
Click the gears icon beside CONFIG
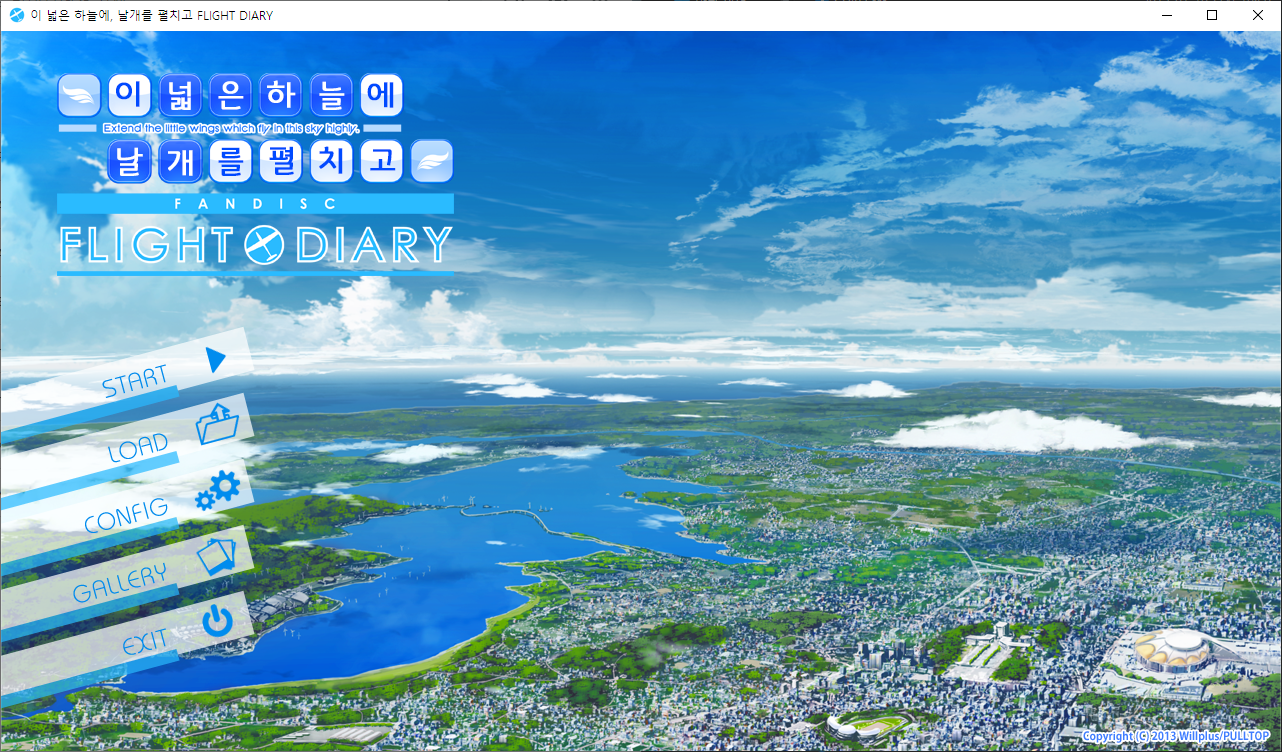click(218, 490)
